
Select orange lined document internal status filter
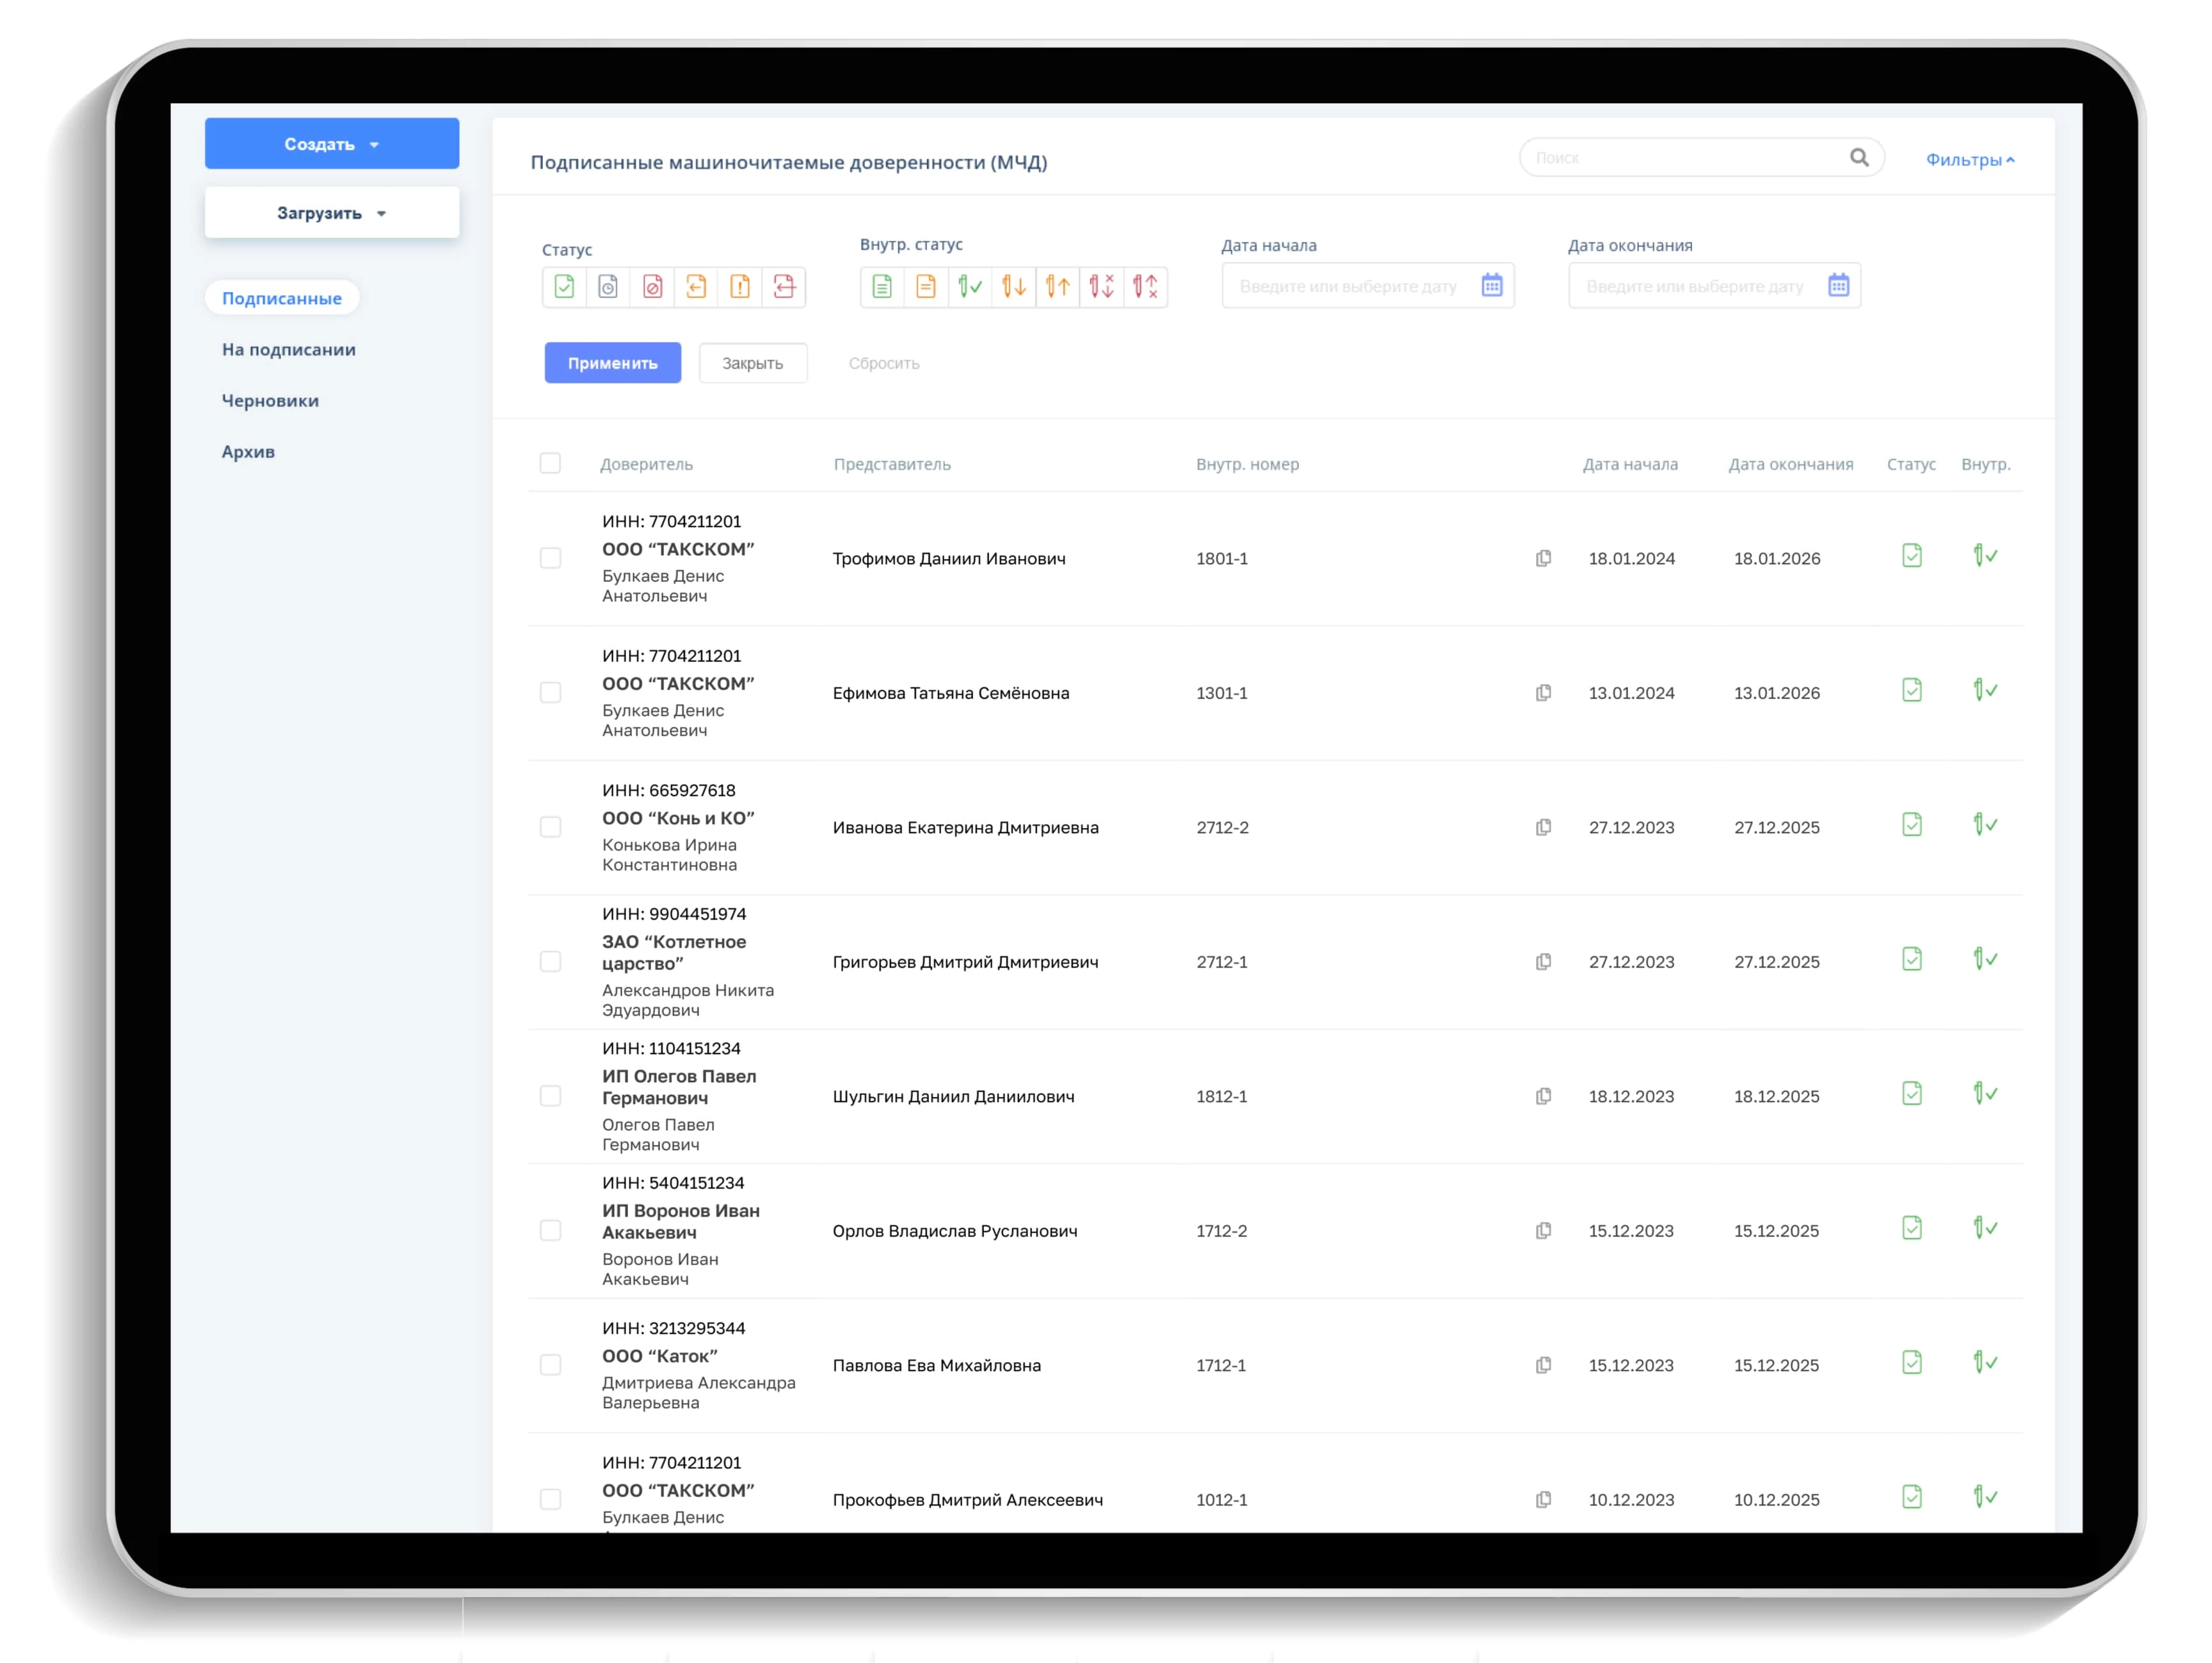[x=926, y=287]
